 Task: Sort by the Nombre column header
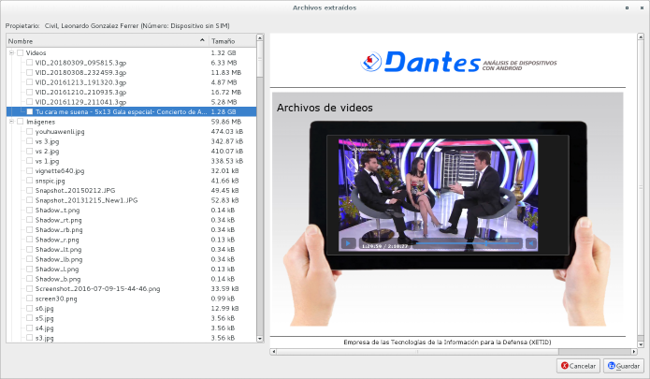(x=107, y=41)
